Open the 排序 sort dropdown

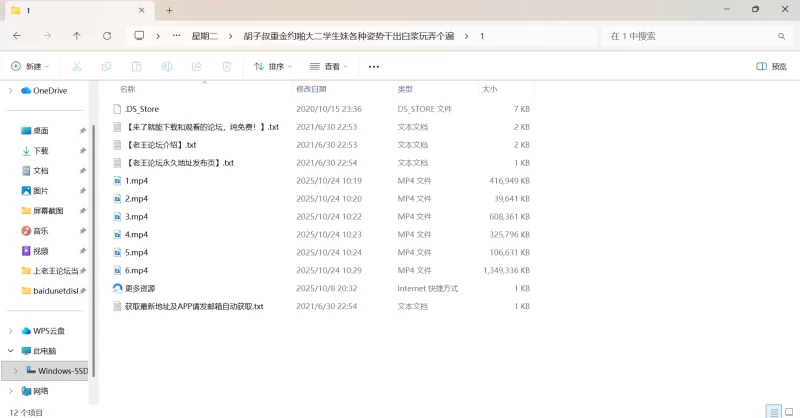(x=273, y=67)
